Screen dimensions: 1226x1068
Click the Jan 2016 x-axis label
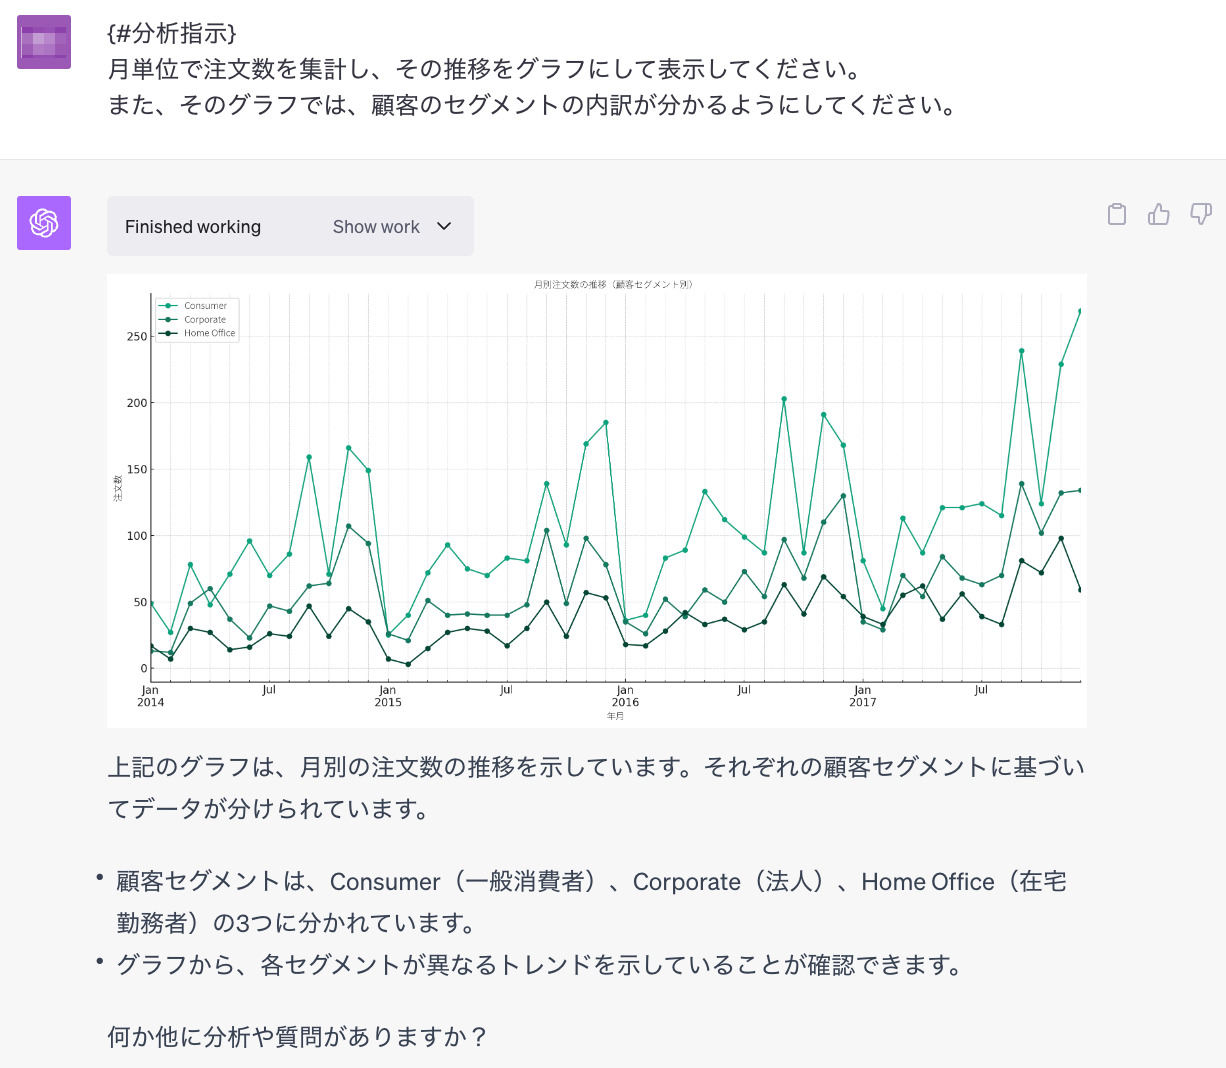[x=625, y=696]
